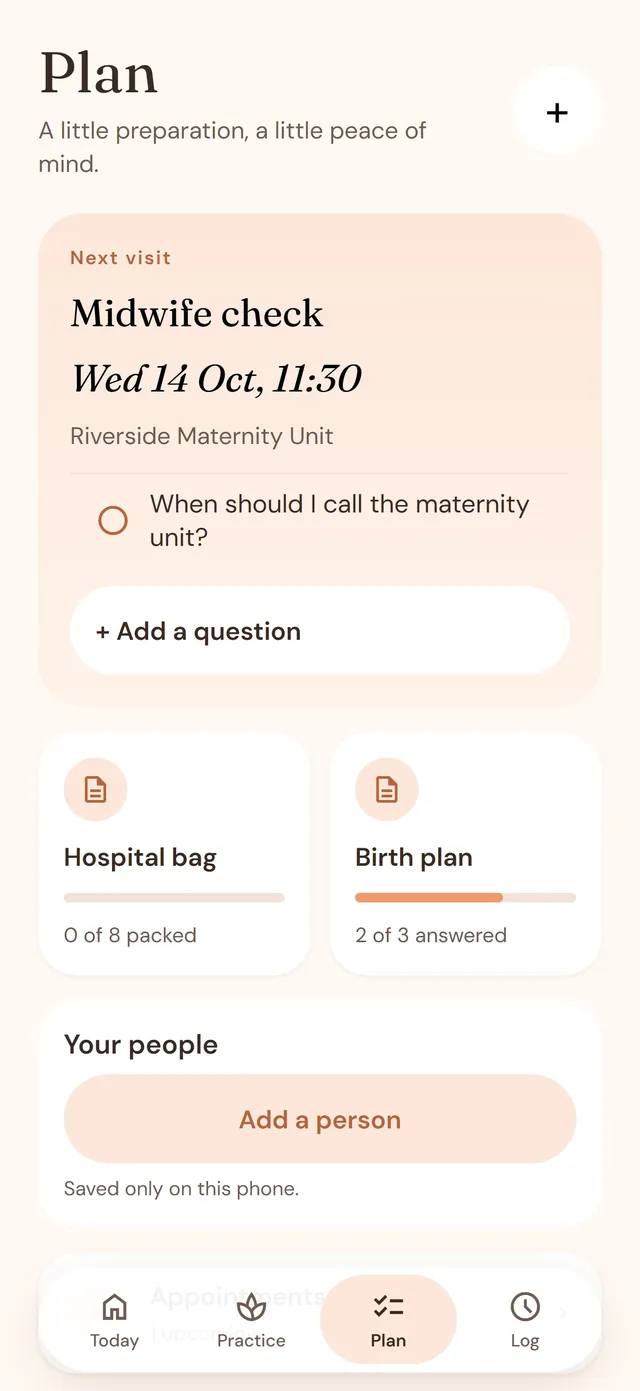Click the Hospital bag document icon
640x1391 pixels.
[95, 790]
